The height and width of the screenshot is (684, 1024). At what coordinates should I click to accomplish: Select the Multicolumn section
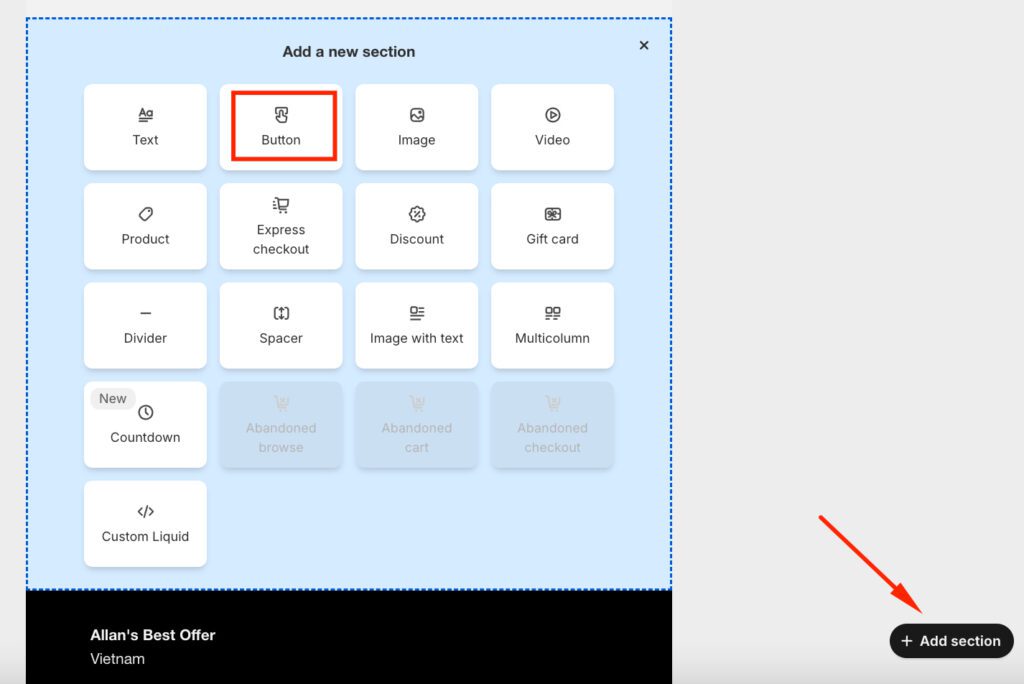[552, 325]
